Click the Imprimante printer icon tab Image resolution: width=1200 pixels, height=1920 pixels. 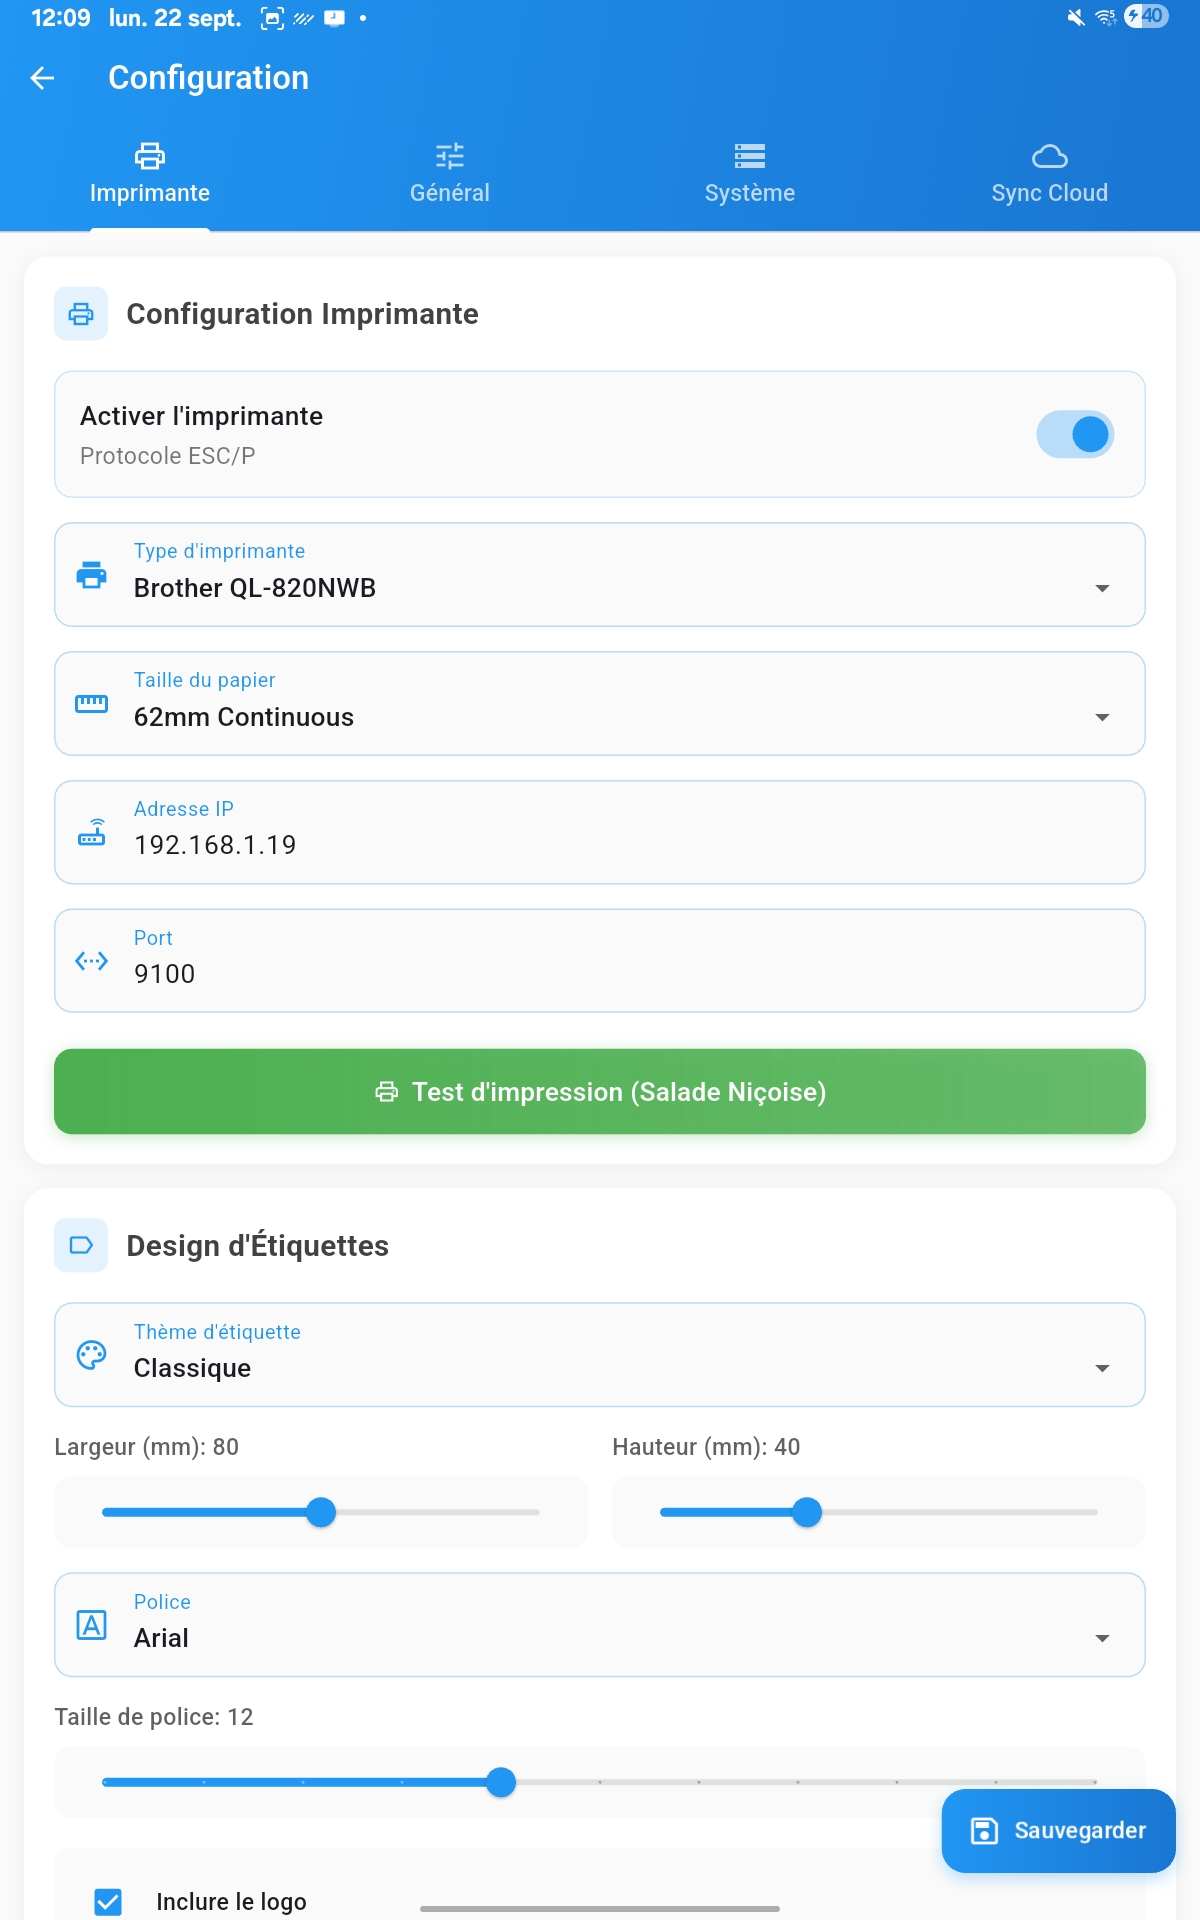(150, 157)
